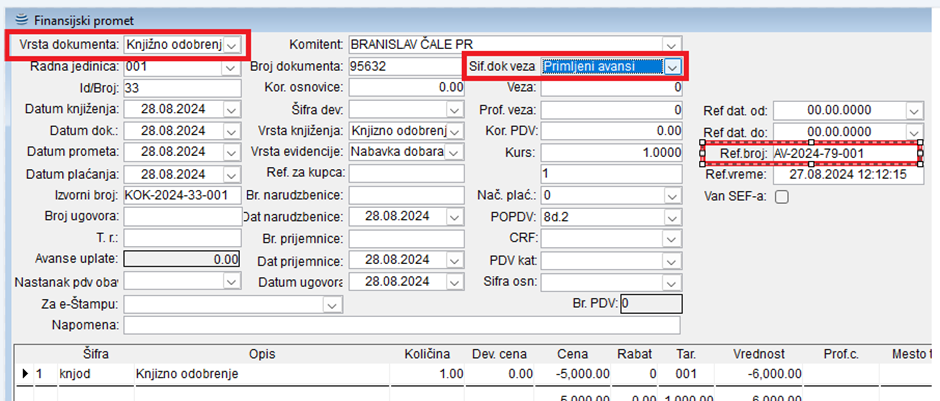Click the Kurs value field
The height and width of the screenshot is (401, 940).
(611, 152)
